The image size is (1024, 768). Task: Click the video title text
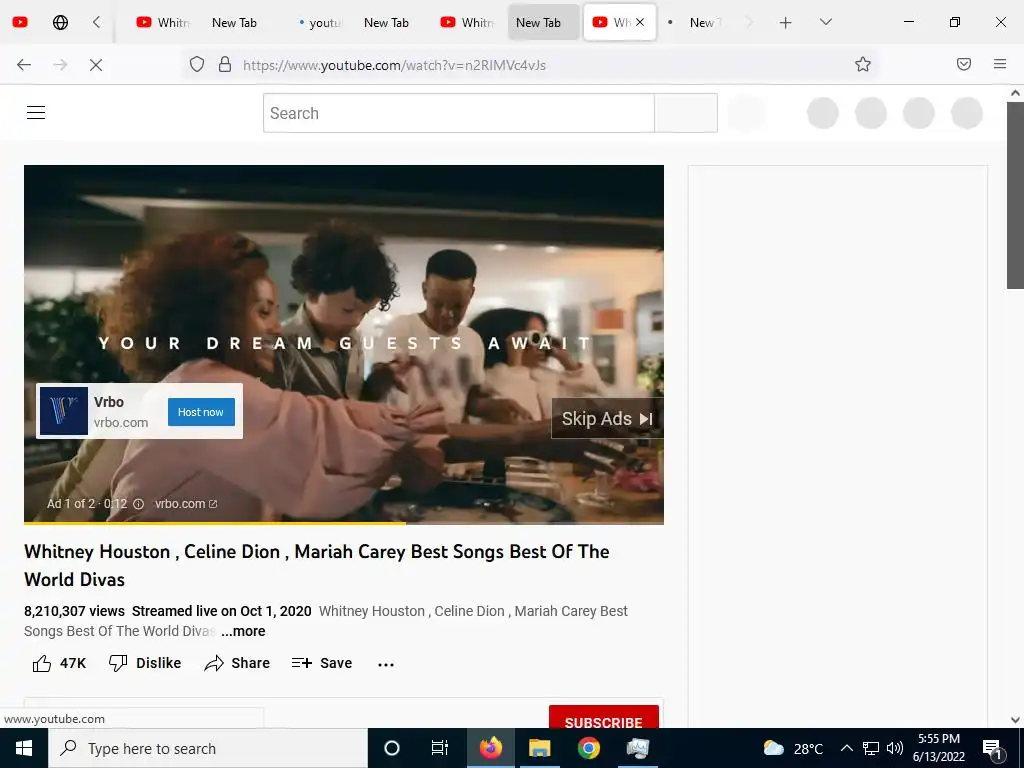pyautogui.click(x=317, y=566)
